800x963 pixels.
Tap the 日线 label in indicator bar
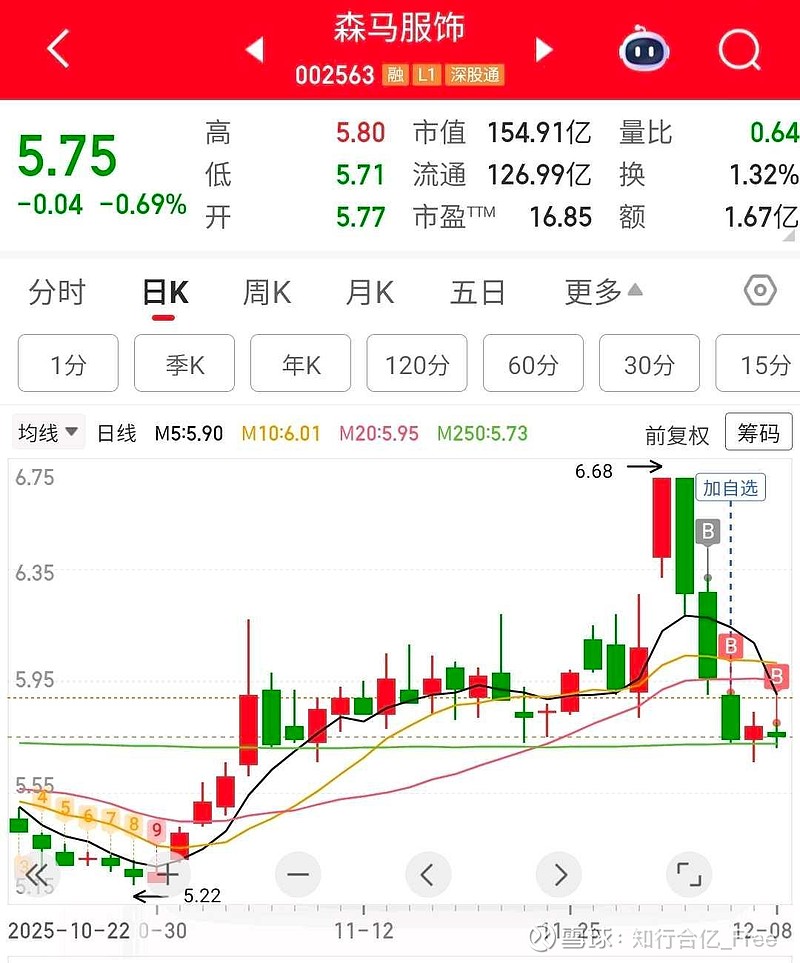click(x=117, y=434)
